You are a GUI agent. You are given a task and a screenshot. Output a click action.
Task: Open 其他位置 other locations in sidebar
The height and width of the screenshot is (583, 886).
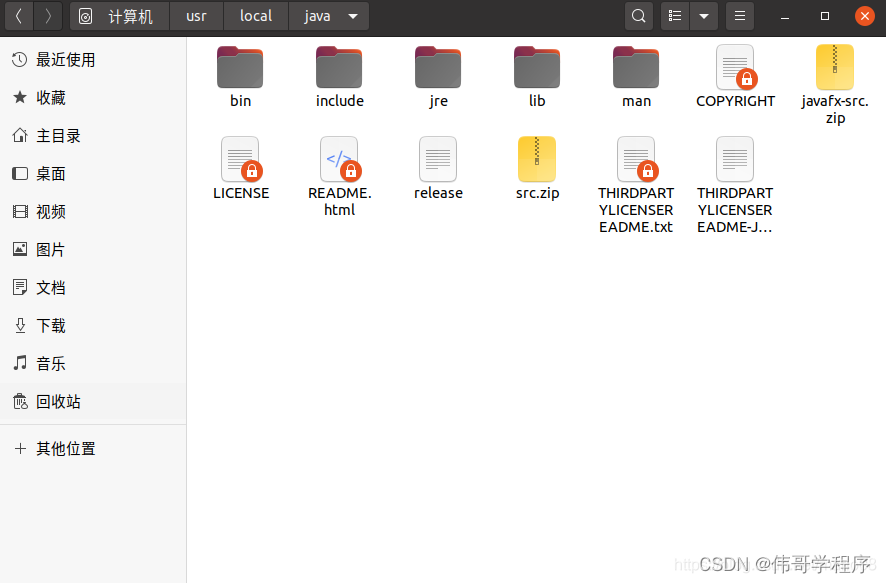93,449
